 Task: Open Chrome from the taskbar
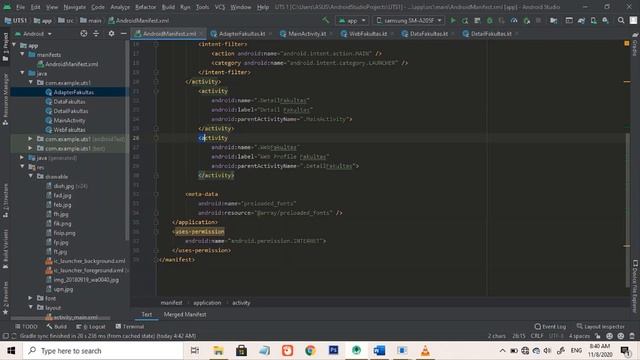click(x=310, y=351)
